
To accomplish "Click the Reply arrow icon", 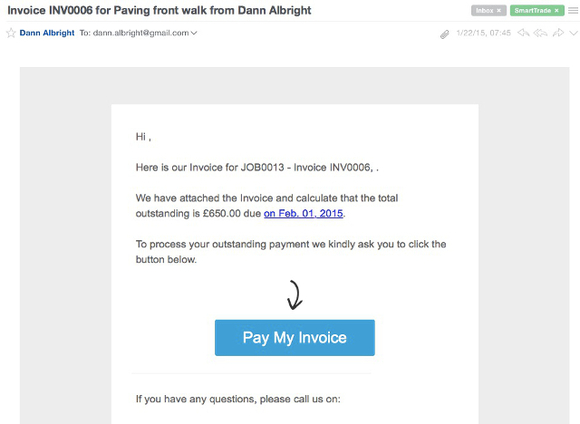I will click(523, 33).
